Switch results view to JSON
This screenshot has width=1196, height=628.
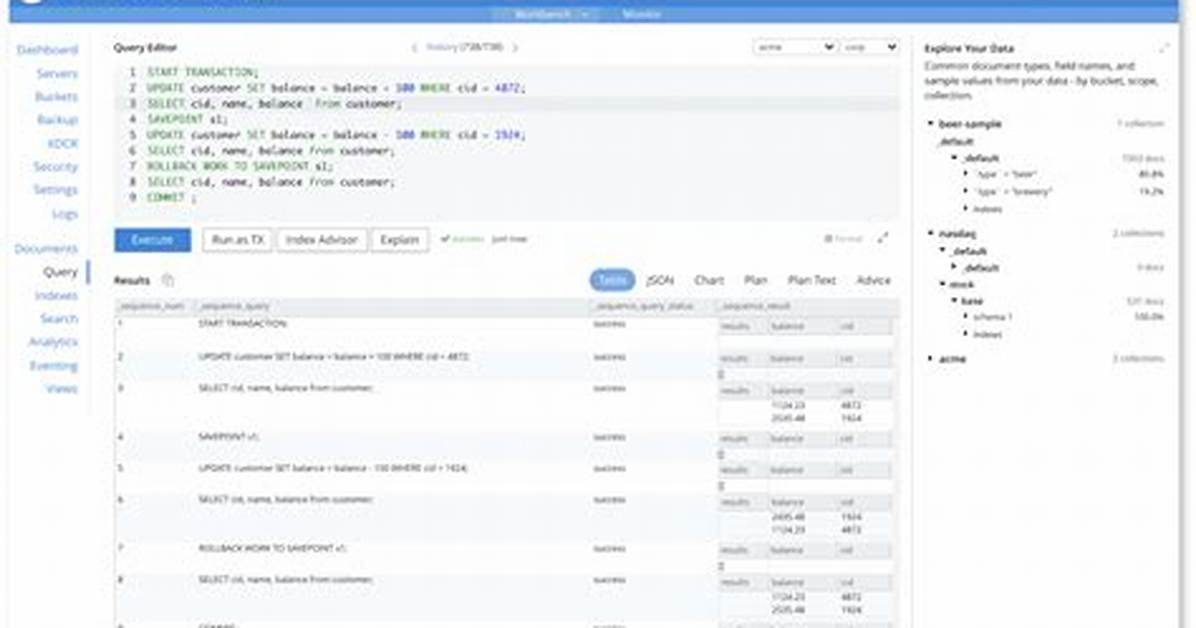click(x=660, y=280)
